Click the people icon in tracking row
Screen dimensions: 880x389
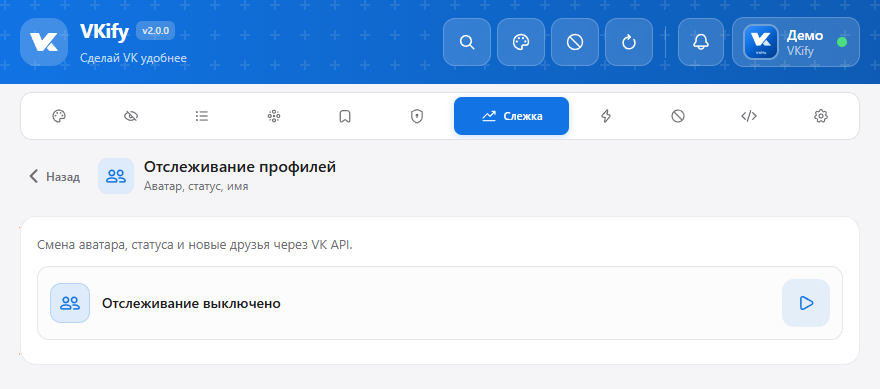70,303
